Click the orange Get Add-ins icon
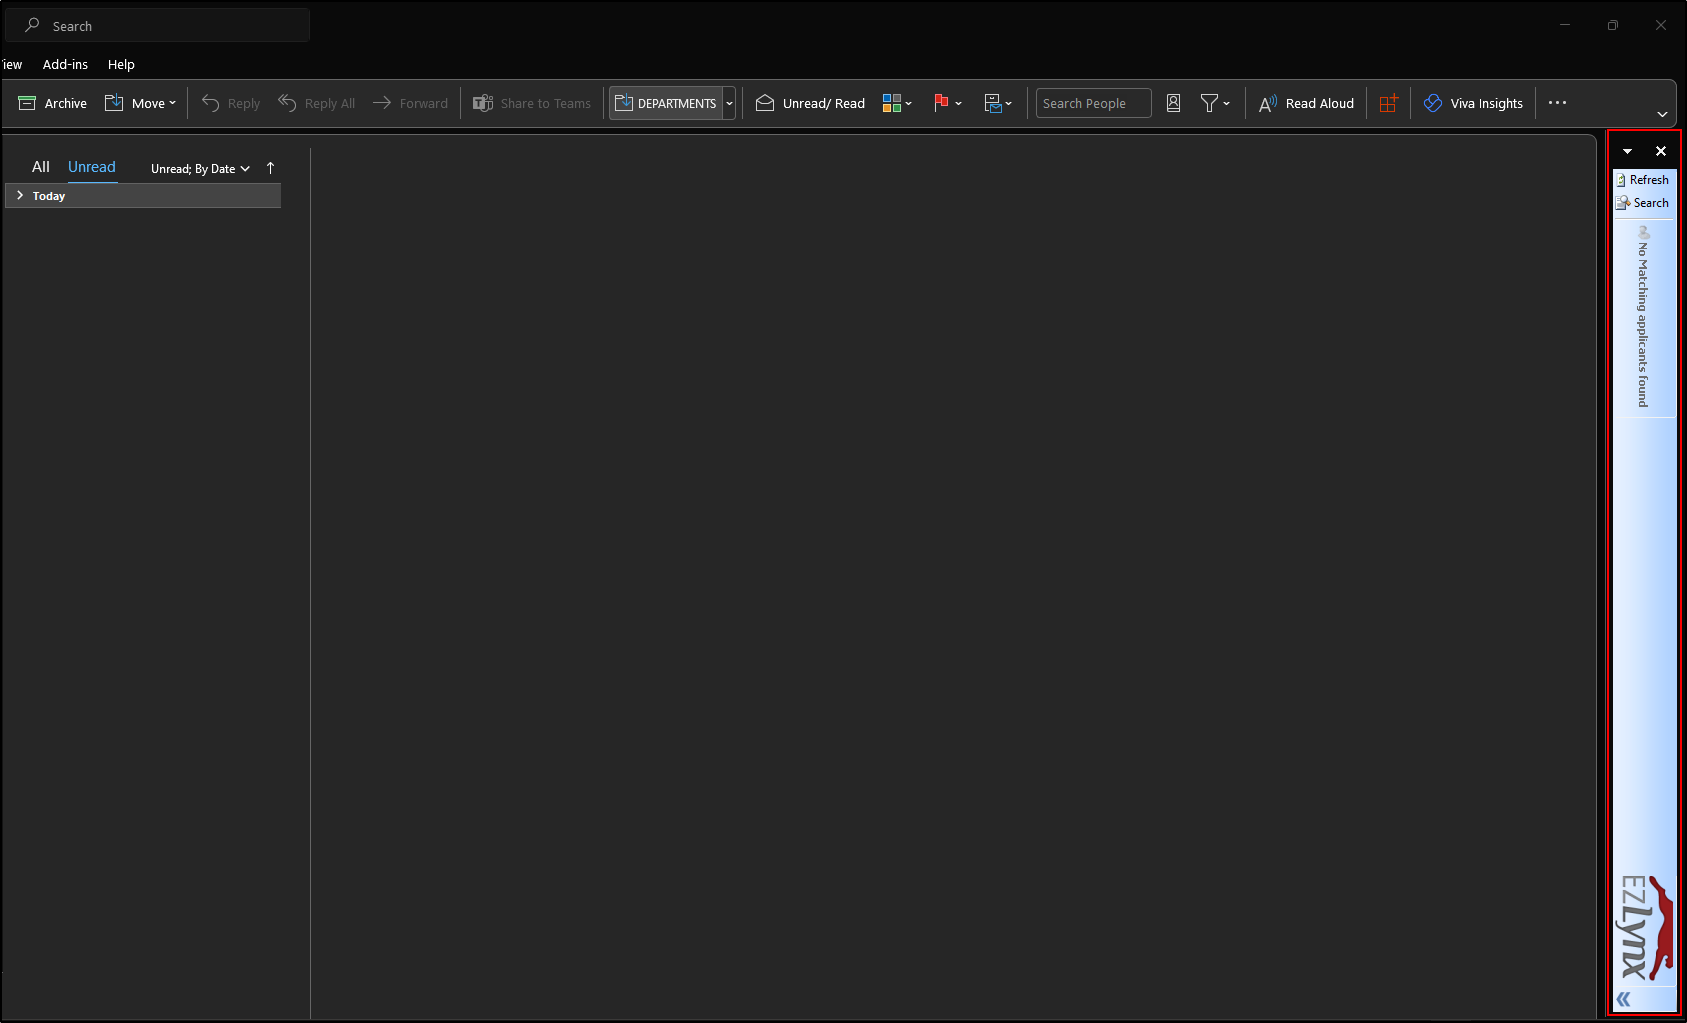 pyautogui.click(x=1388, y=103)
